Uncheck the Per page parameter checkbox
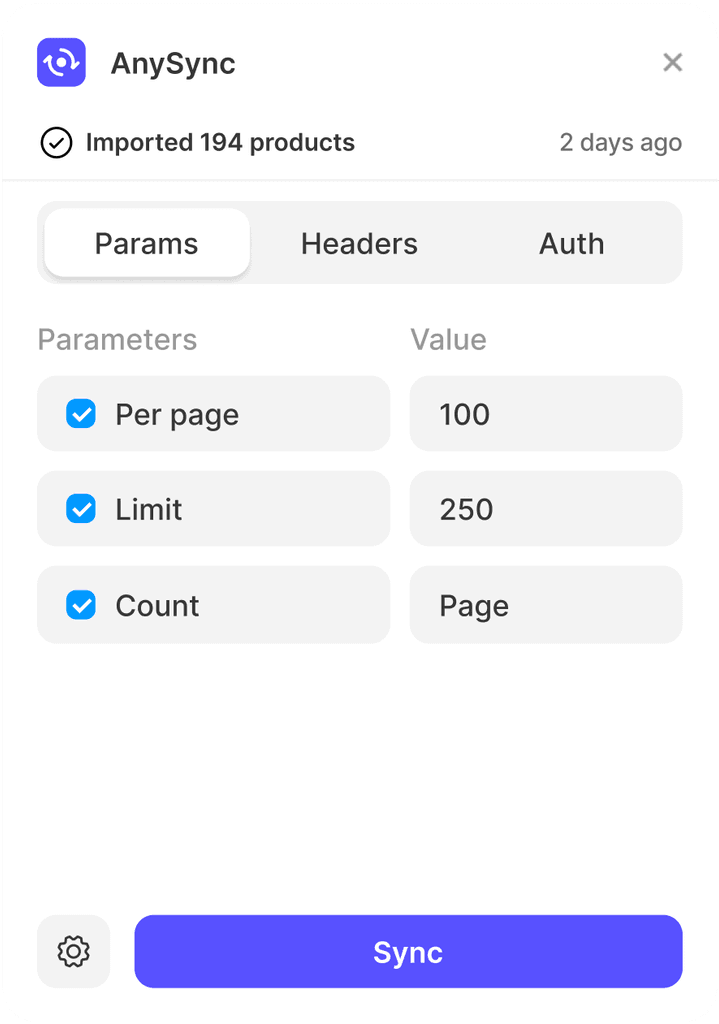Screen dimensions: 719x1024 pyautogui.click(x=81, y=413)
